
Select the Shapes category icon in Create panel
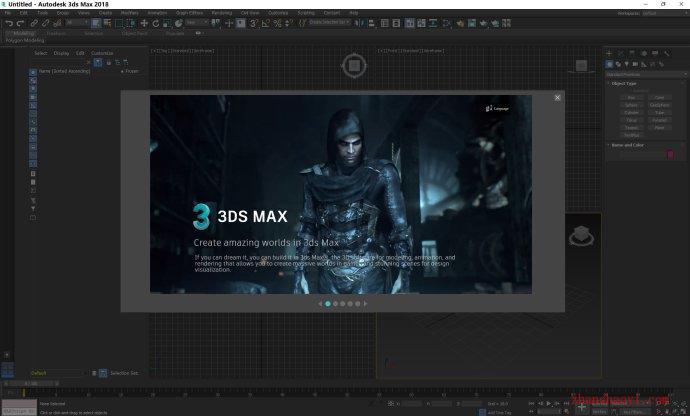click(x=618, y=64)
